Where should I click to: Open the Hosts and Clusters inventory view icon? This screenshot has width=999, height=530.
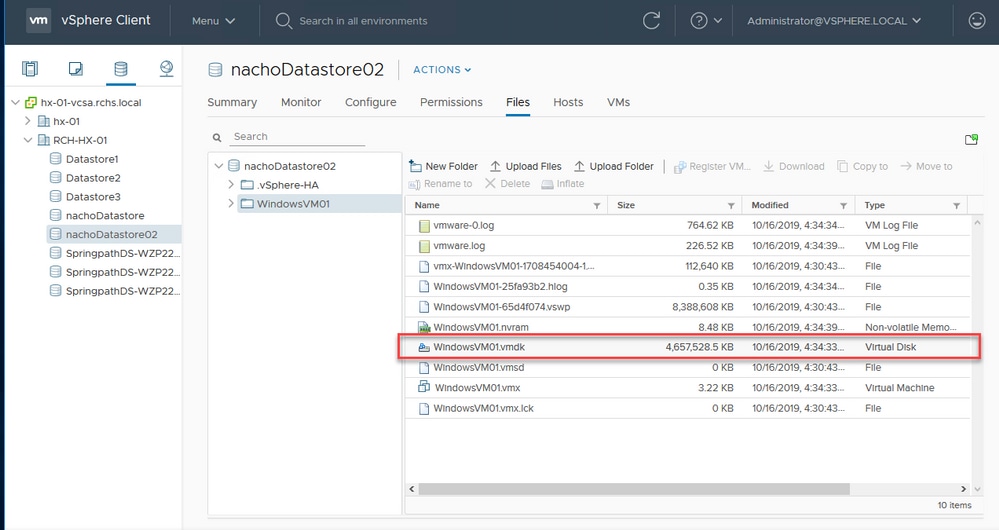point(30,68)
